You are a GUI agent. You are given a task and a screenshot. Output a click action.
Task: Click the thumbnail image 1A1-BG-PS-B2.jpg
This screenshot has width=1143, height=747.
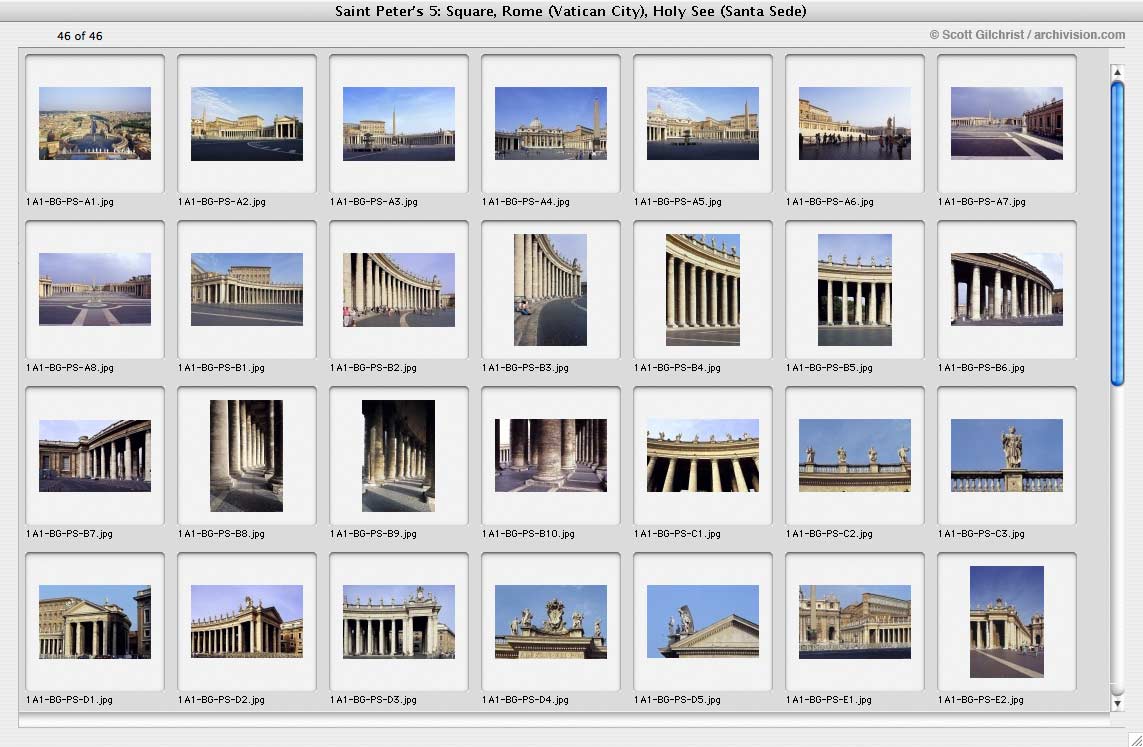[x=399, y=289]
